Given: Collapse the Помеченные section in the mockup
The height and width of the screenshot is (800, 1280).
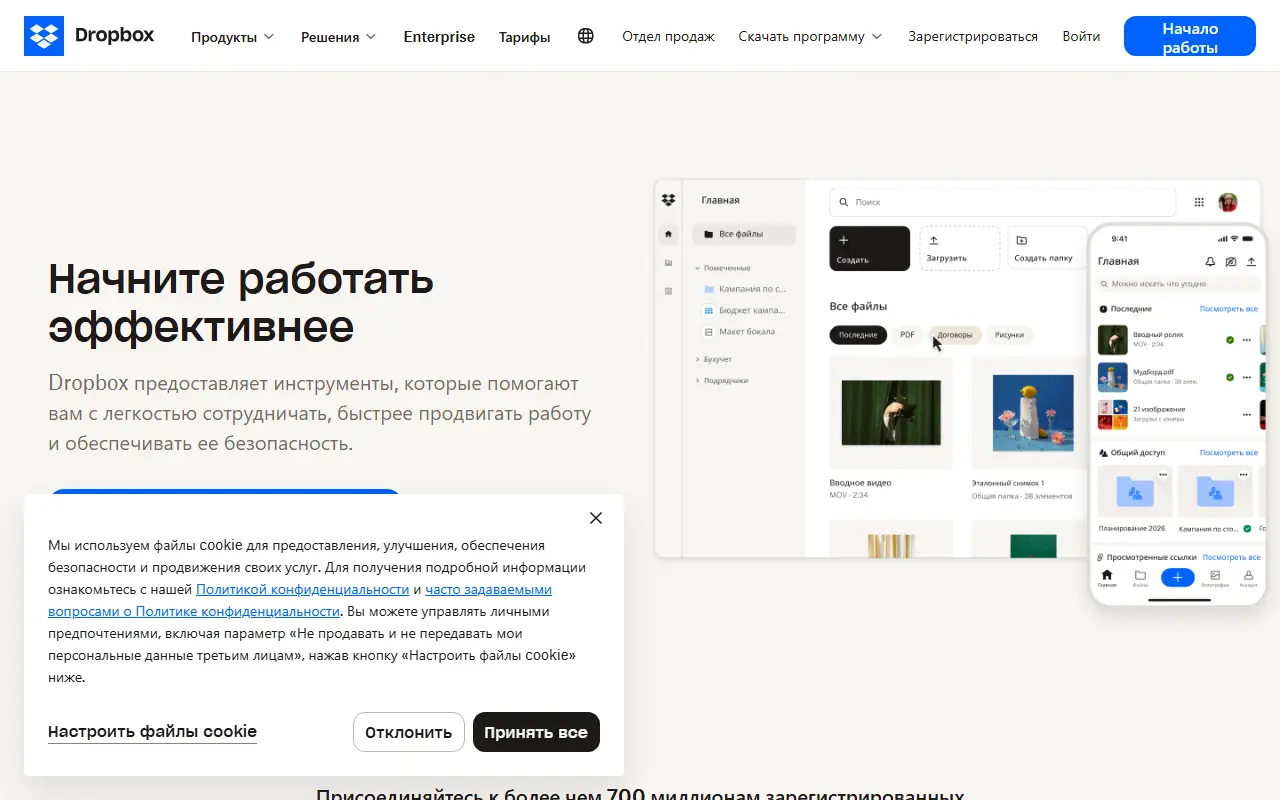Looking at the screenshot, I should (x=722, y=268).
